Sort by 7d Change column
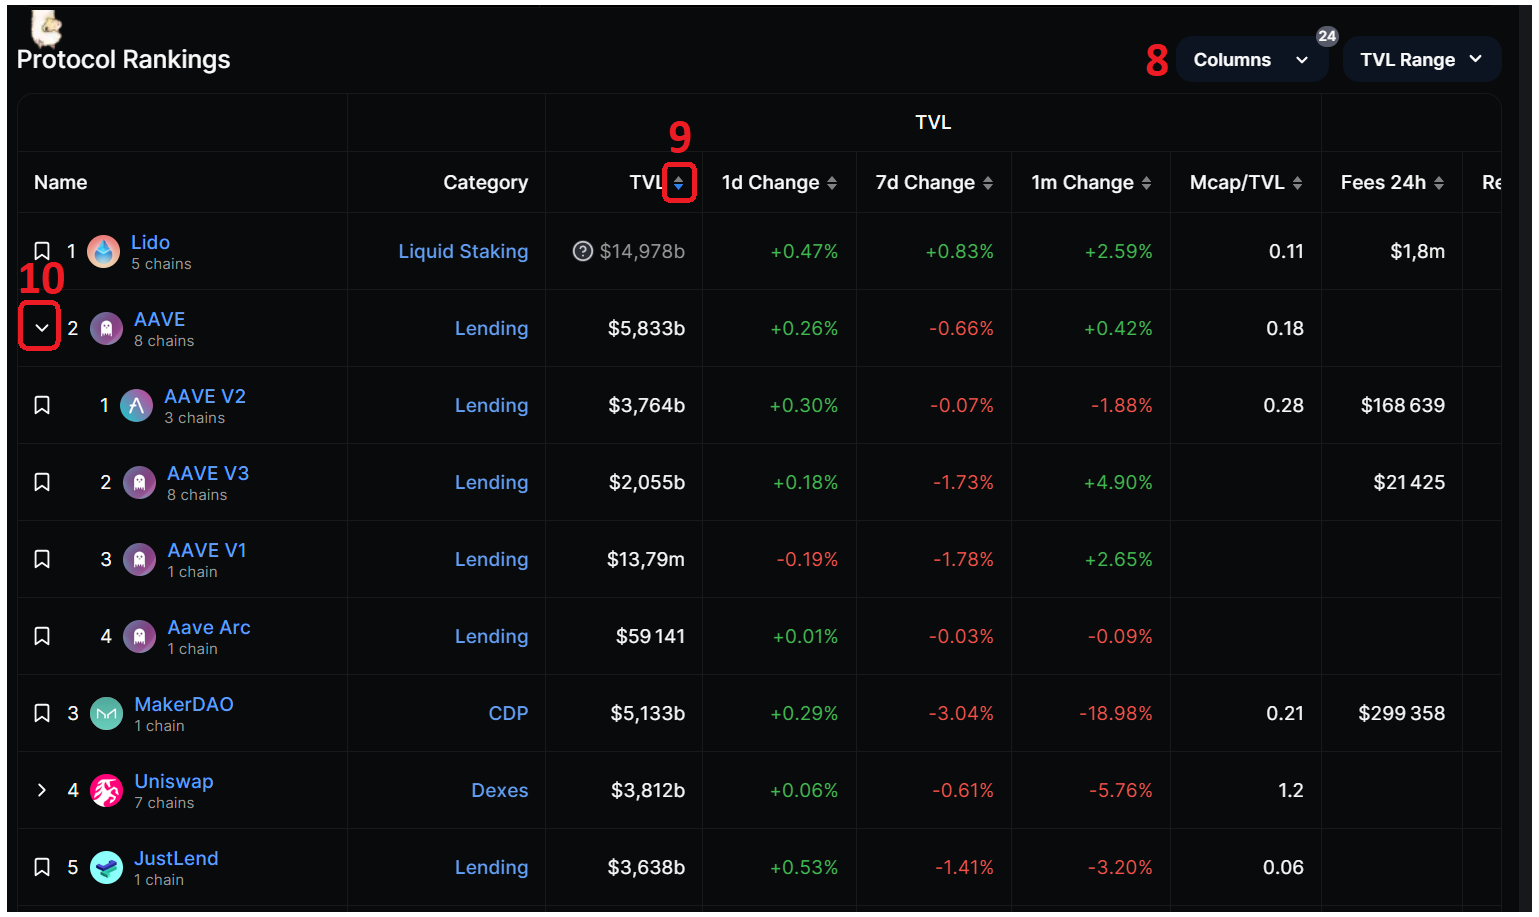Screen dimensions: 1539x917 pos(988,183)
